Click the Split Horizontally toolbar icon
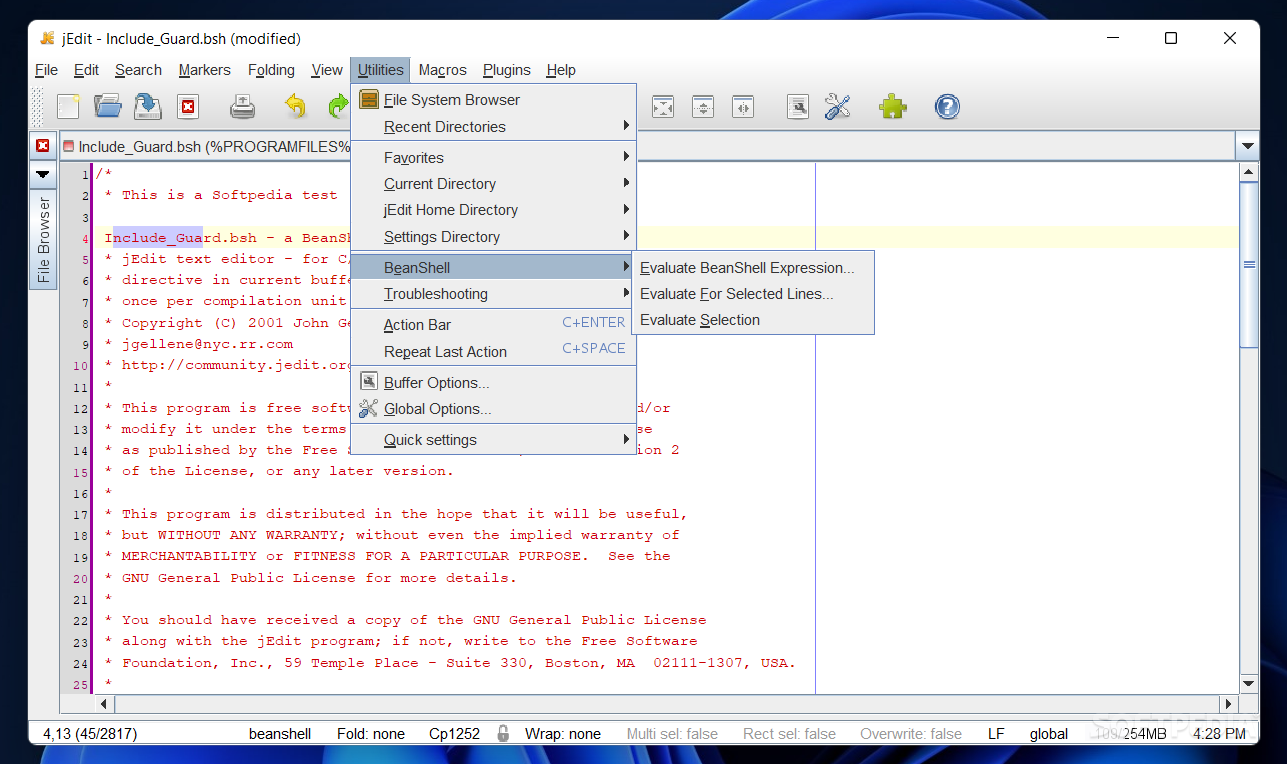This screenshot has width=1287, height=764. 703,107
